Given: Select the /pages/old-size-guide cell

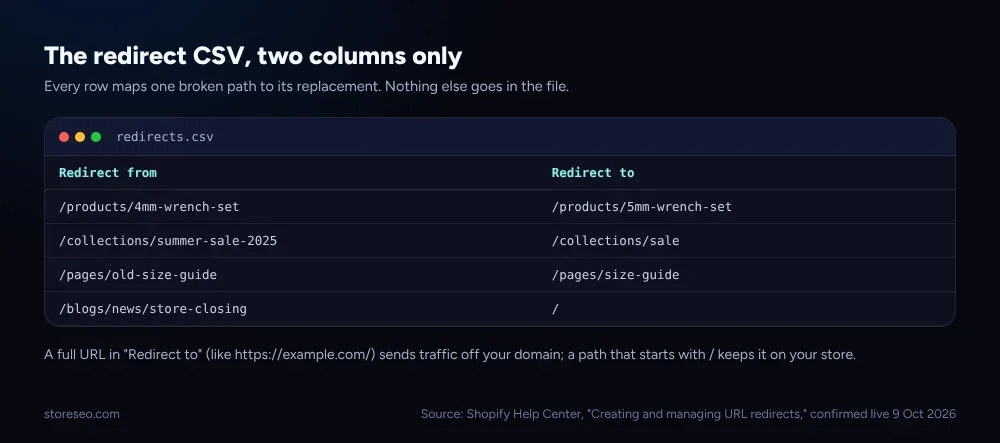Looking at the screenshot, I should pyautogui.click(x=138, y=275).
